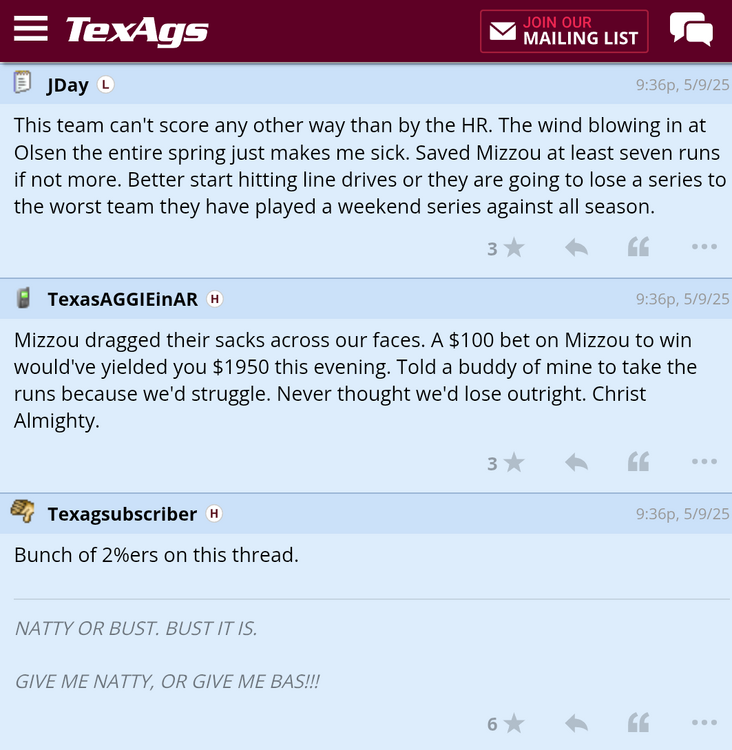Star JDay's post about the HR
Viewport: 732px width, 750px height.
point(514,248)
